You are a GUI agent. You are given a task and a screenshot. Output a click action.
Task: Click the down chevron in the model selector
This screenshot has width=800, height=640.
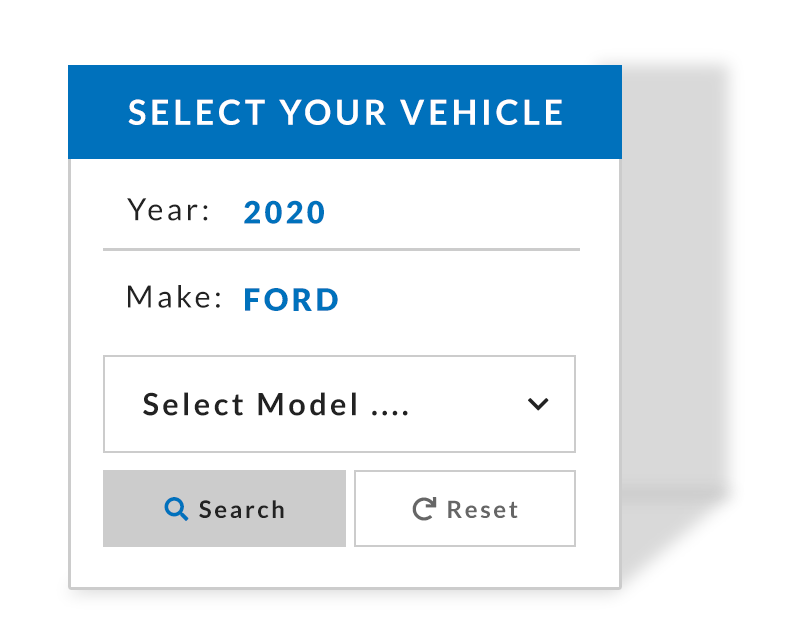[x=538, y=404]
